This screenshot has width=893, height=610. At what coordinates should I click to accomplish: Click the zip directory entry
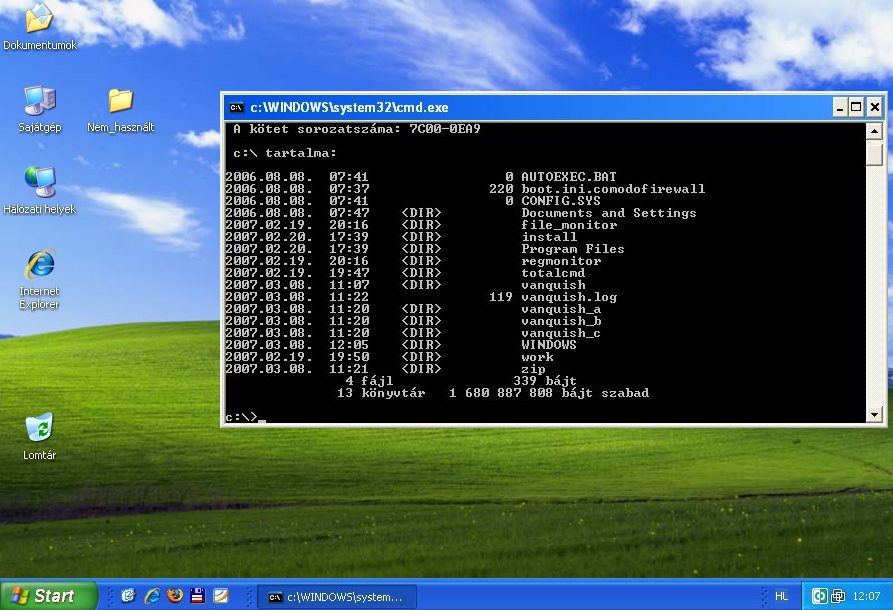532,369
